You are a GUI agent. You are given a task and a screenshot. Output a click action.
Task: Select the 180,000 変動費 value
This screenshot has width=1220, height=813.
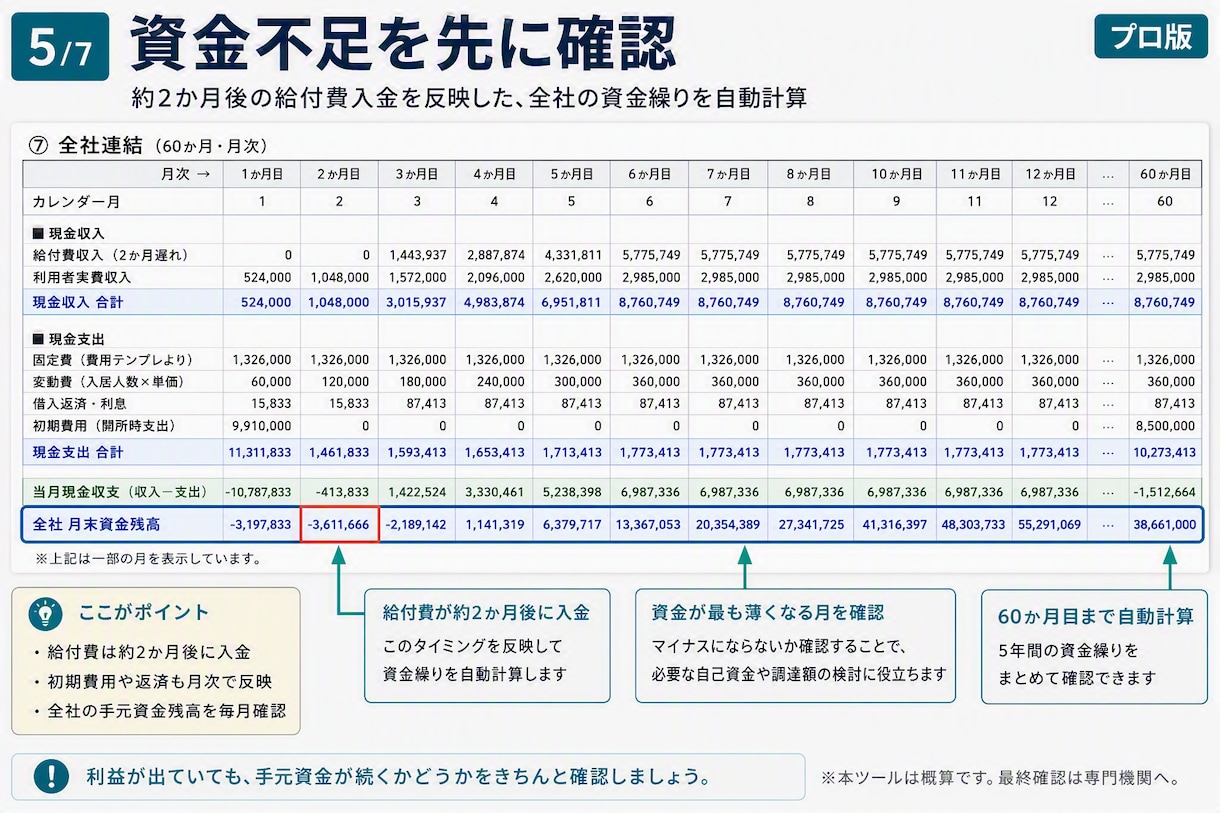coord(421,381)
